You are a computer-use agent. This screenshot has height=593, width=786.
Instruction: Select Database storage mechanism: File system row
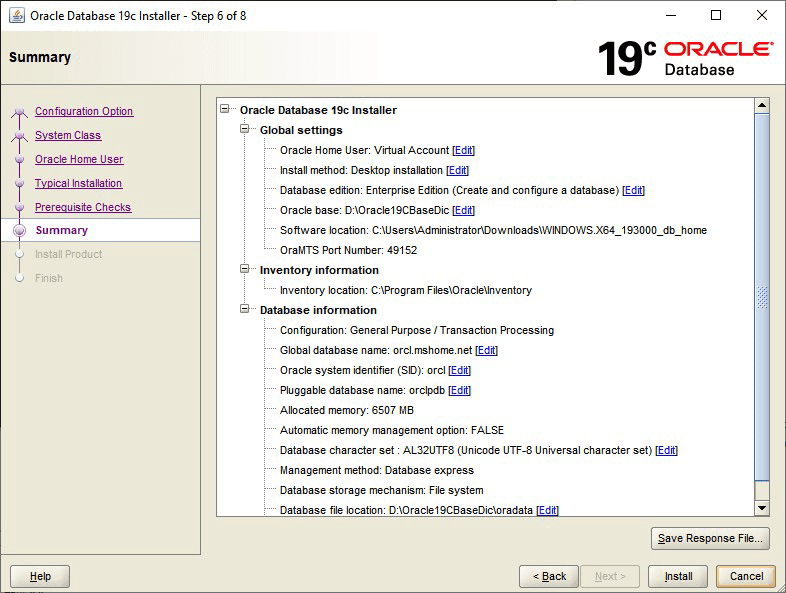(381, 490)
